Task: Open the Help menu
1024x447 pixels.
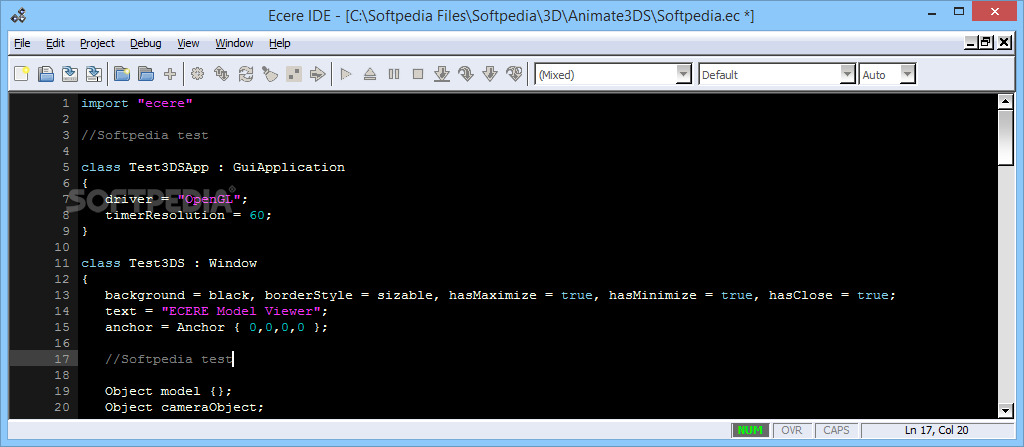Action: [x=280, y=43]
